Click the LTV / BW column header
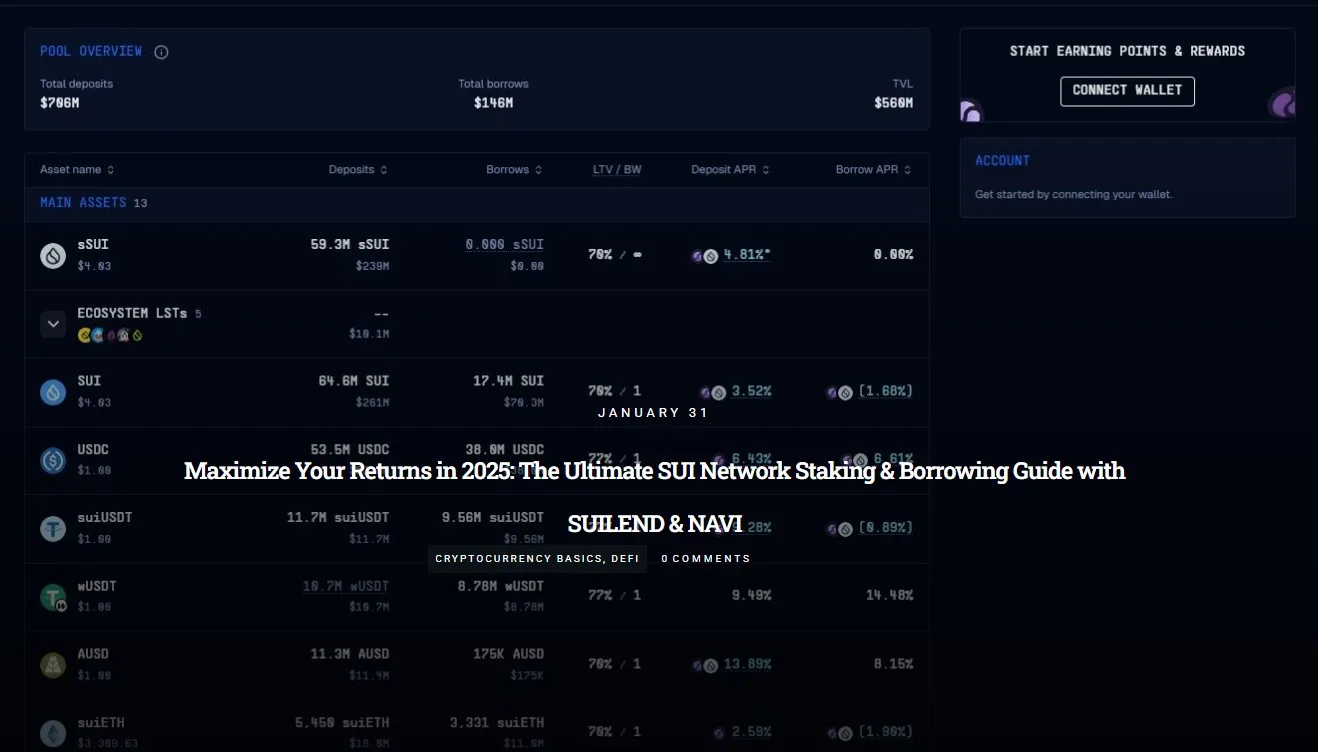This screenshot has width=1318, height=752. (x=617, y=169)
